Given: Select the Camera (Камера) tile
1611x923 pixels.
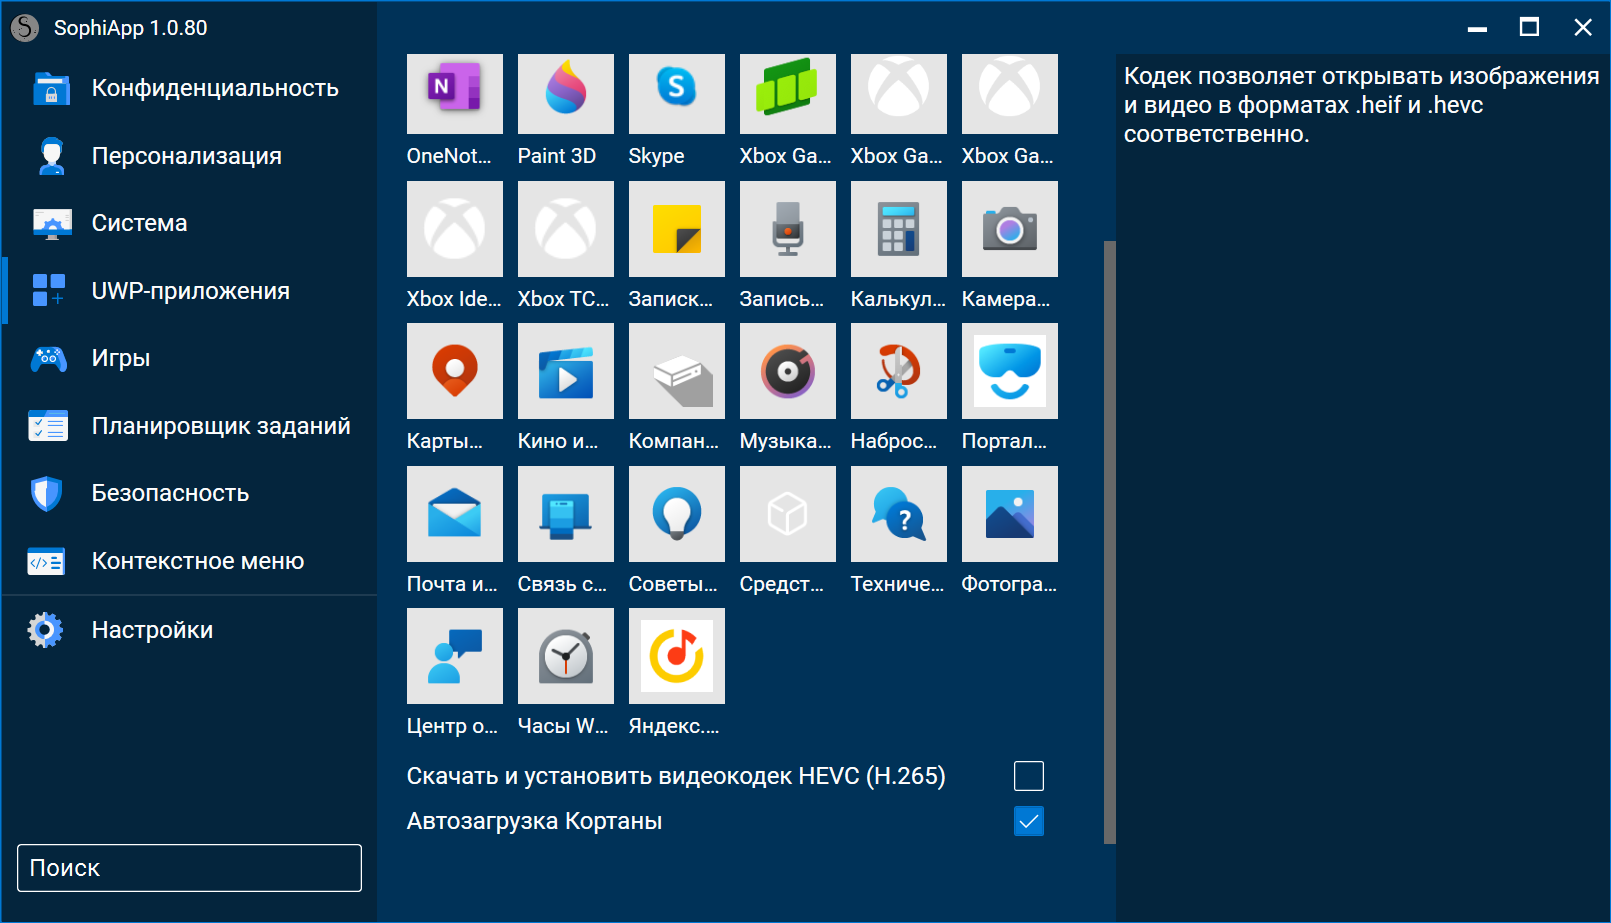Looking at the screenshot, I should 1009,229.
